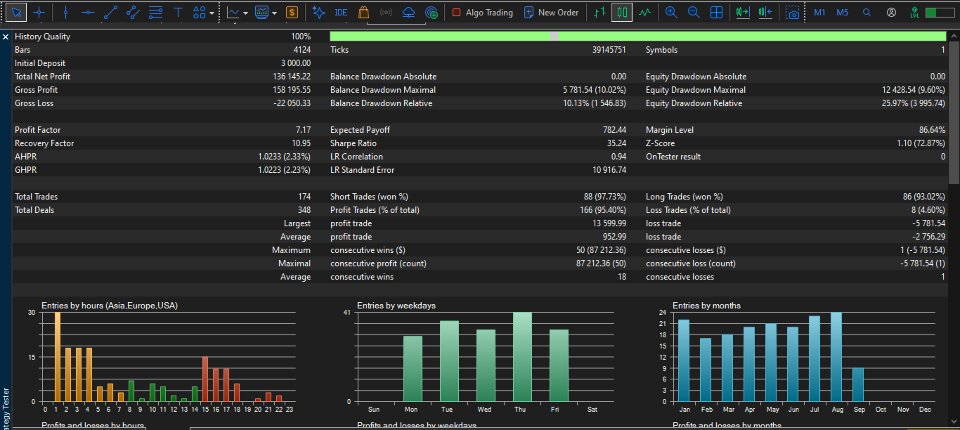Open the signals broadcast icon
The height and width of the screenshot is (430, 960).
coord(386,12)
